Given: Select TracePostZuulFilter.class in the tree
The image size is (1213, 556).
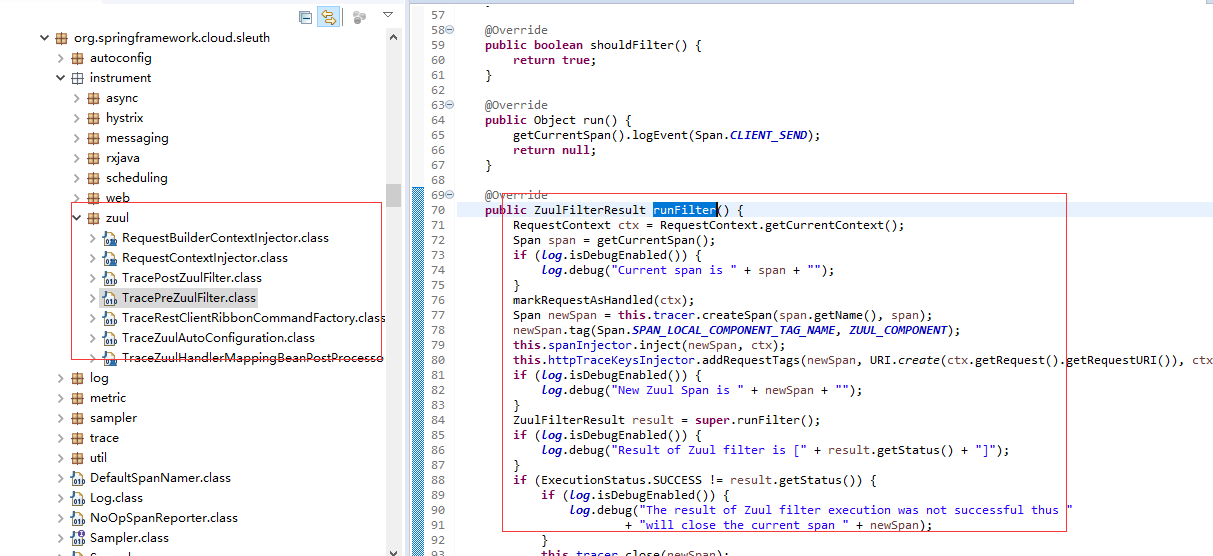Looking at the screenshot, I should 192,278.
